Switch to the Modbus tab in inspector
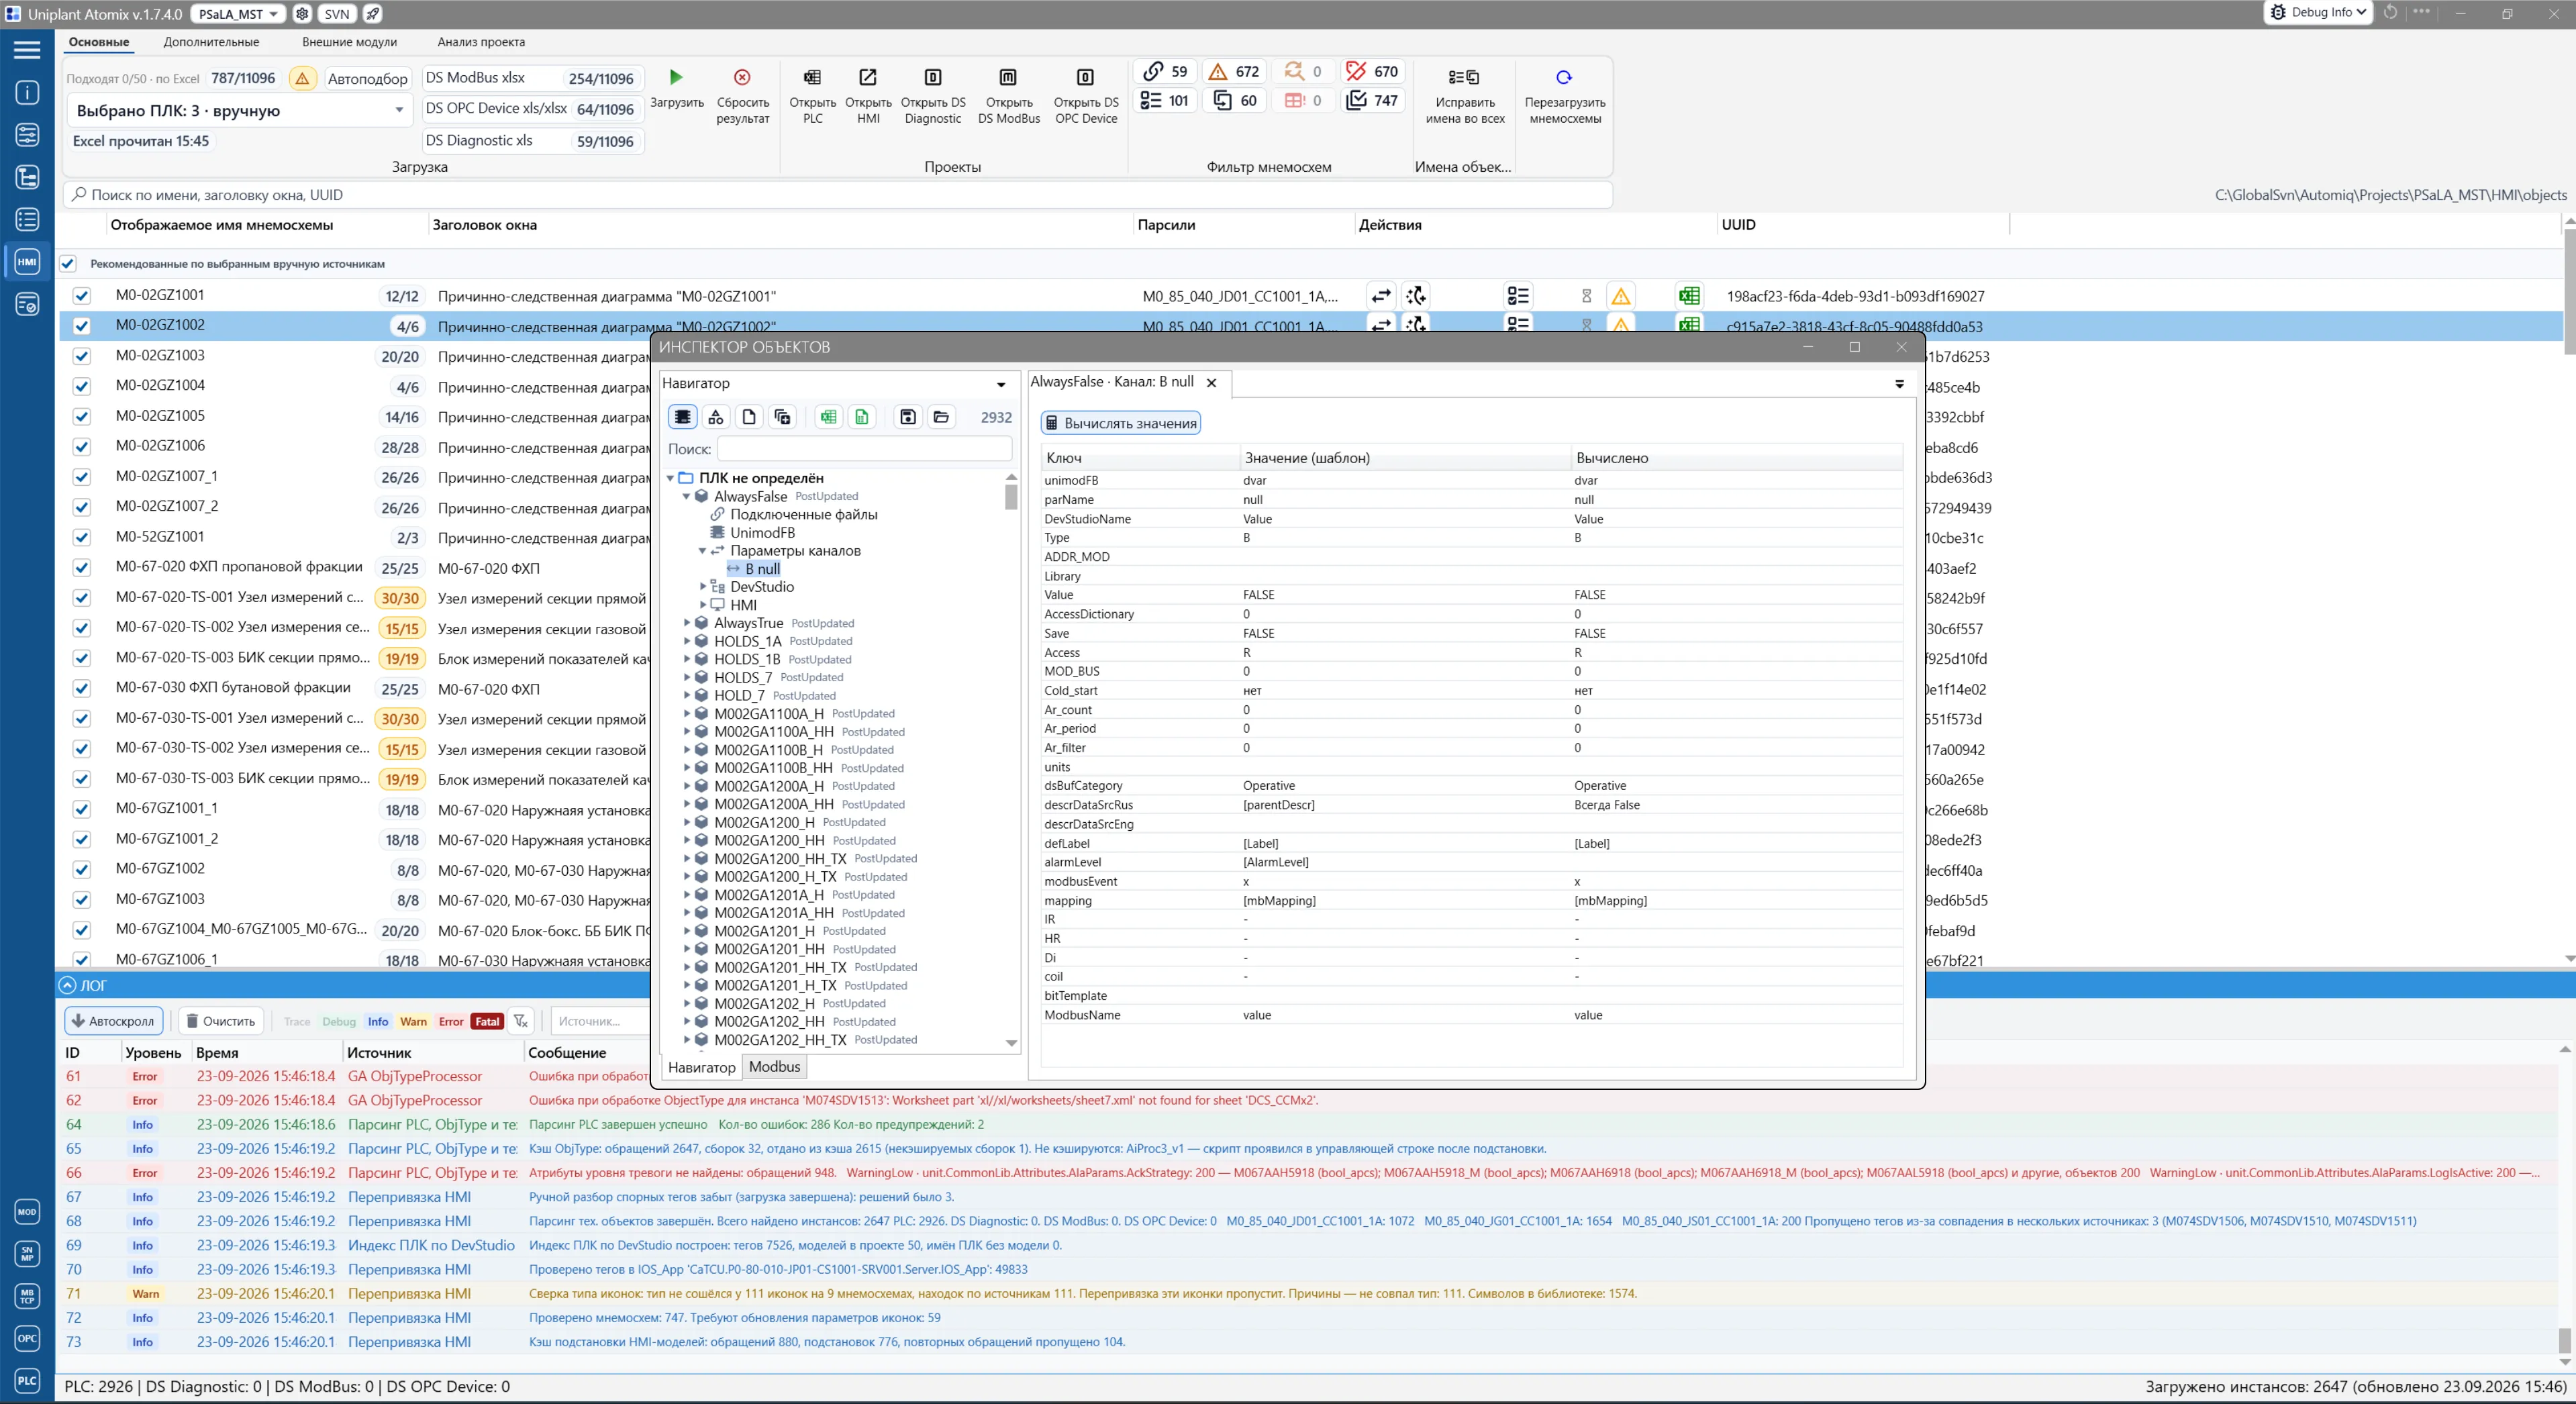Viewport: 2576px width, 1404px height. (x=774, y=1067)
